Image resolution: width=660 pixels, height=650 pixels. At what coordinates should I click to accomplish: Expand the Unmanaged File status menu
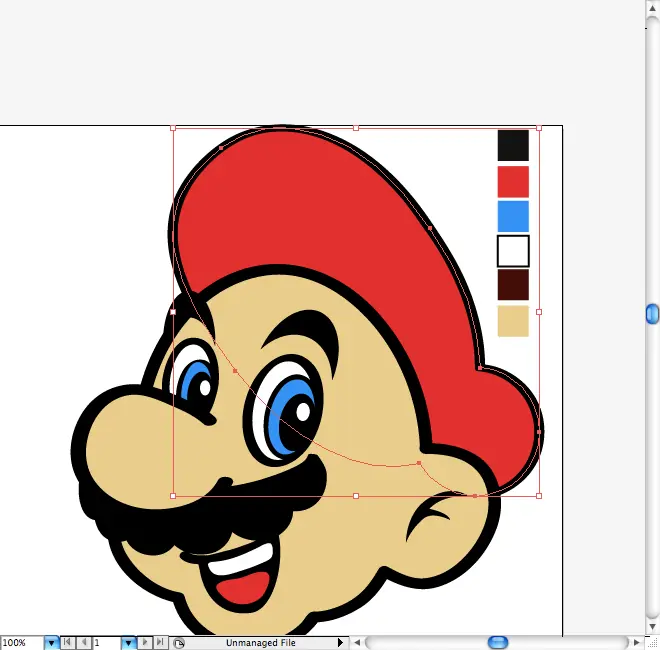(x=340, y=643)
